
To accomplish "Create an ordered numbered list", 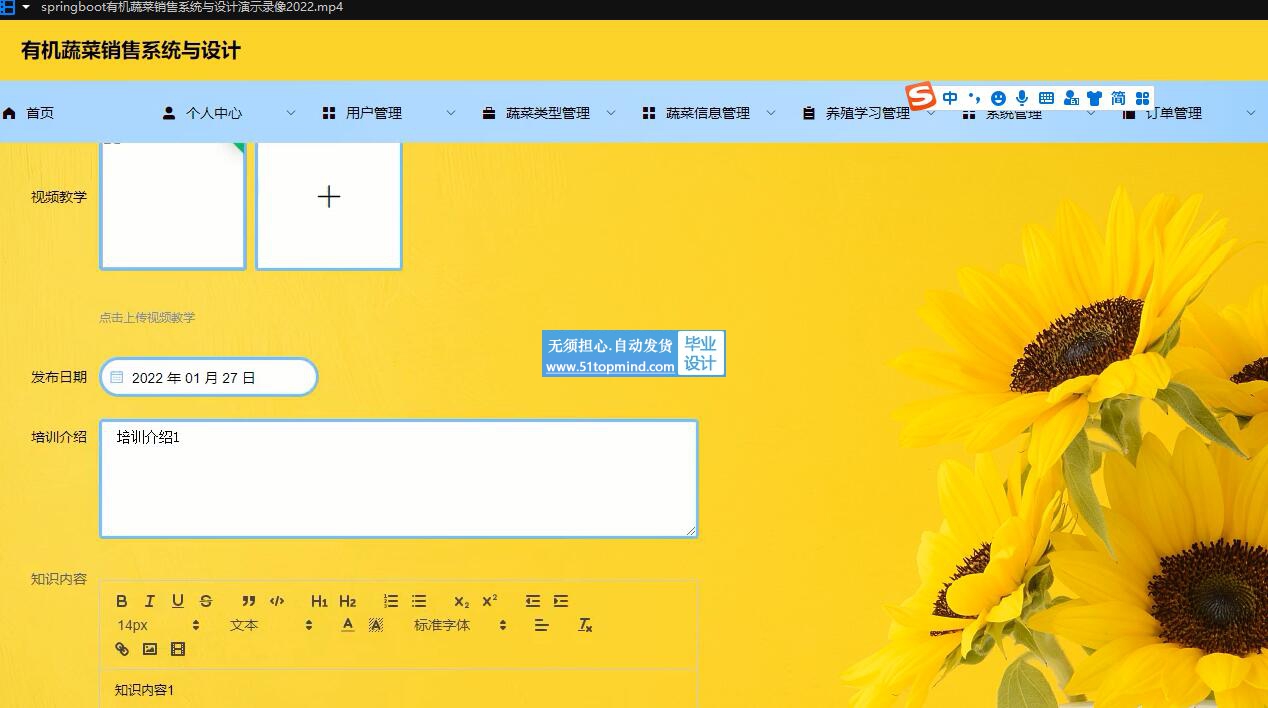I will pyautogui.click(x=391, y=601).
